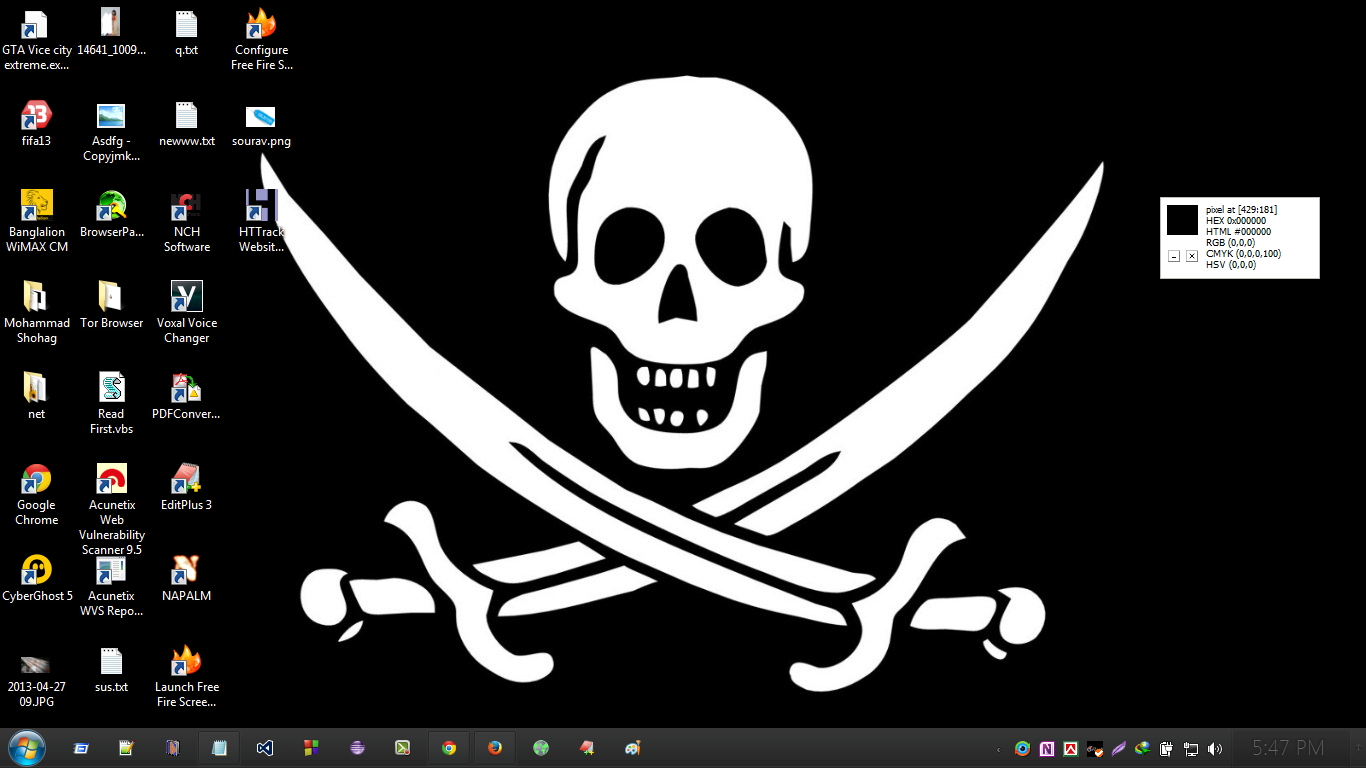Click the 5:47 PM taskbar clock
This screenshot has height=768, width=1366.
(x=1289, y=748)
